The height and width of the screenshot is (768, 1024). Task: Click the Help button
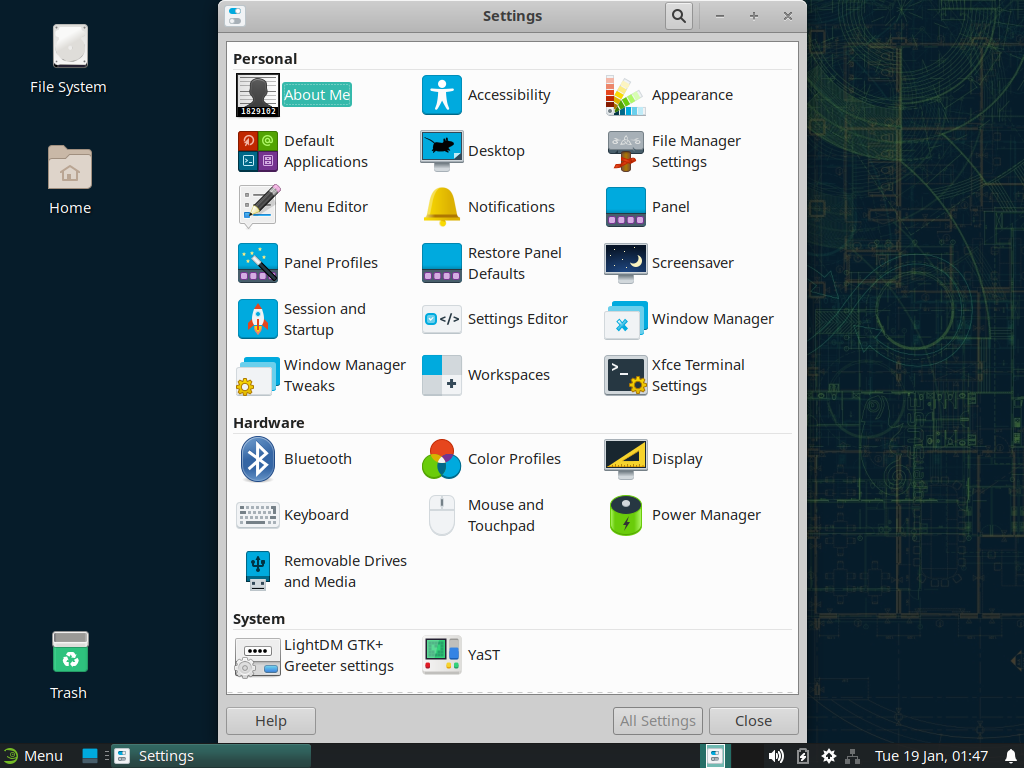click(271, 721)
